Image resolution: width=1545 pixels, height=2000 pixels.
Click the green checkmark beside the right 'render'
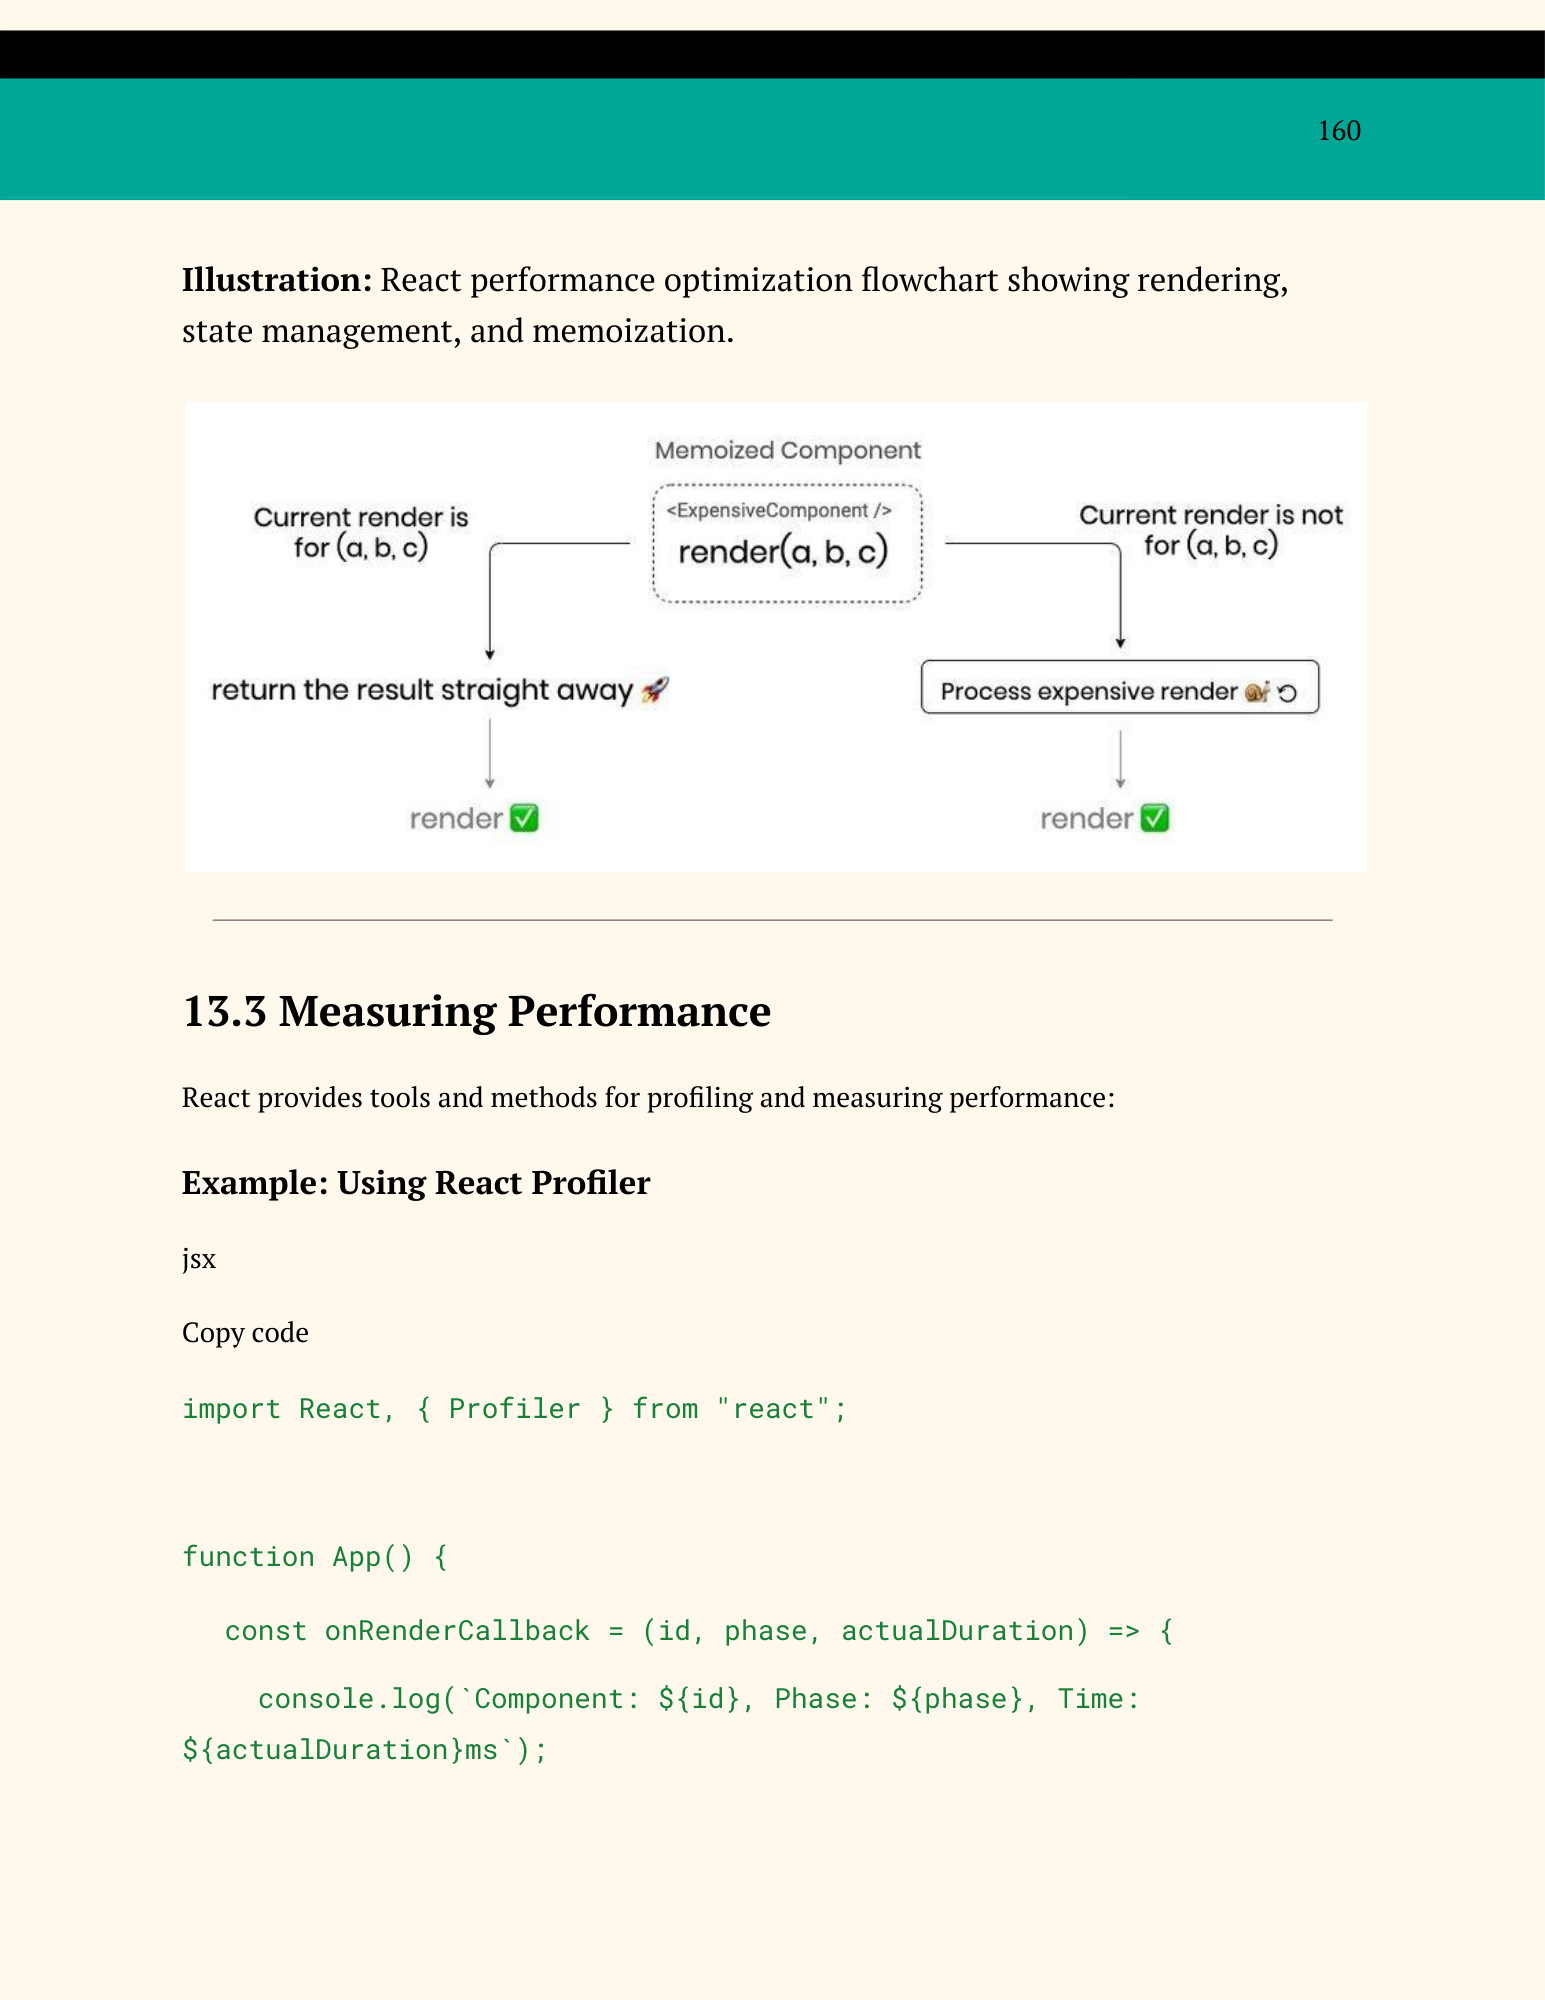click(x=1155, y=819)
